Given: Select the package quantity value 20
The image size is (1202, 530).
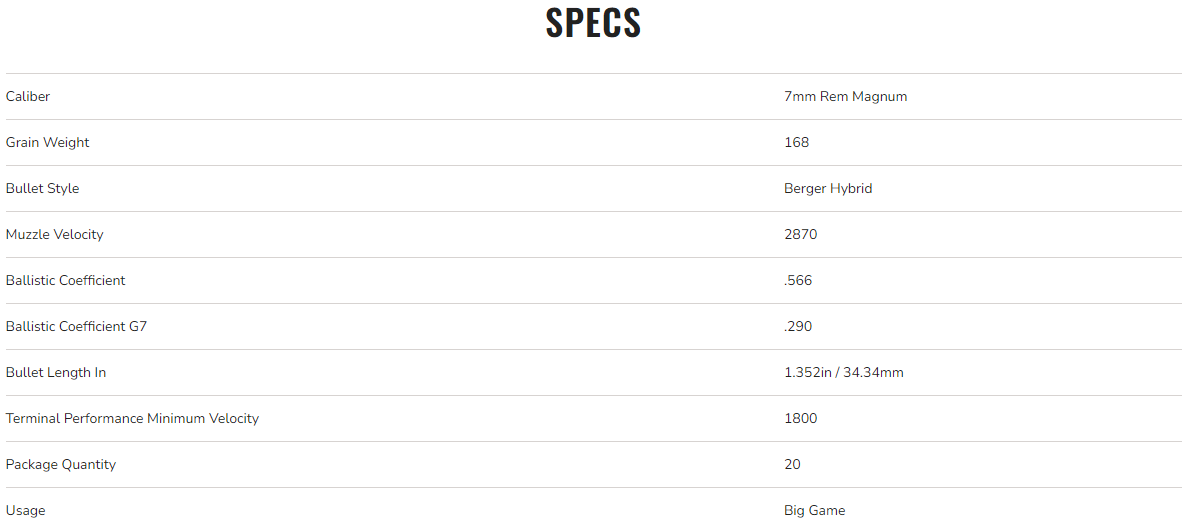Looking at the screenshot, I should pos(792,465).
